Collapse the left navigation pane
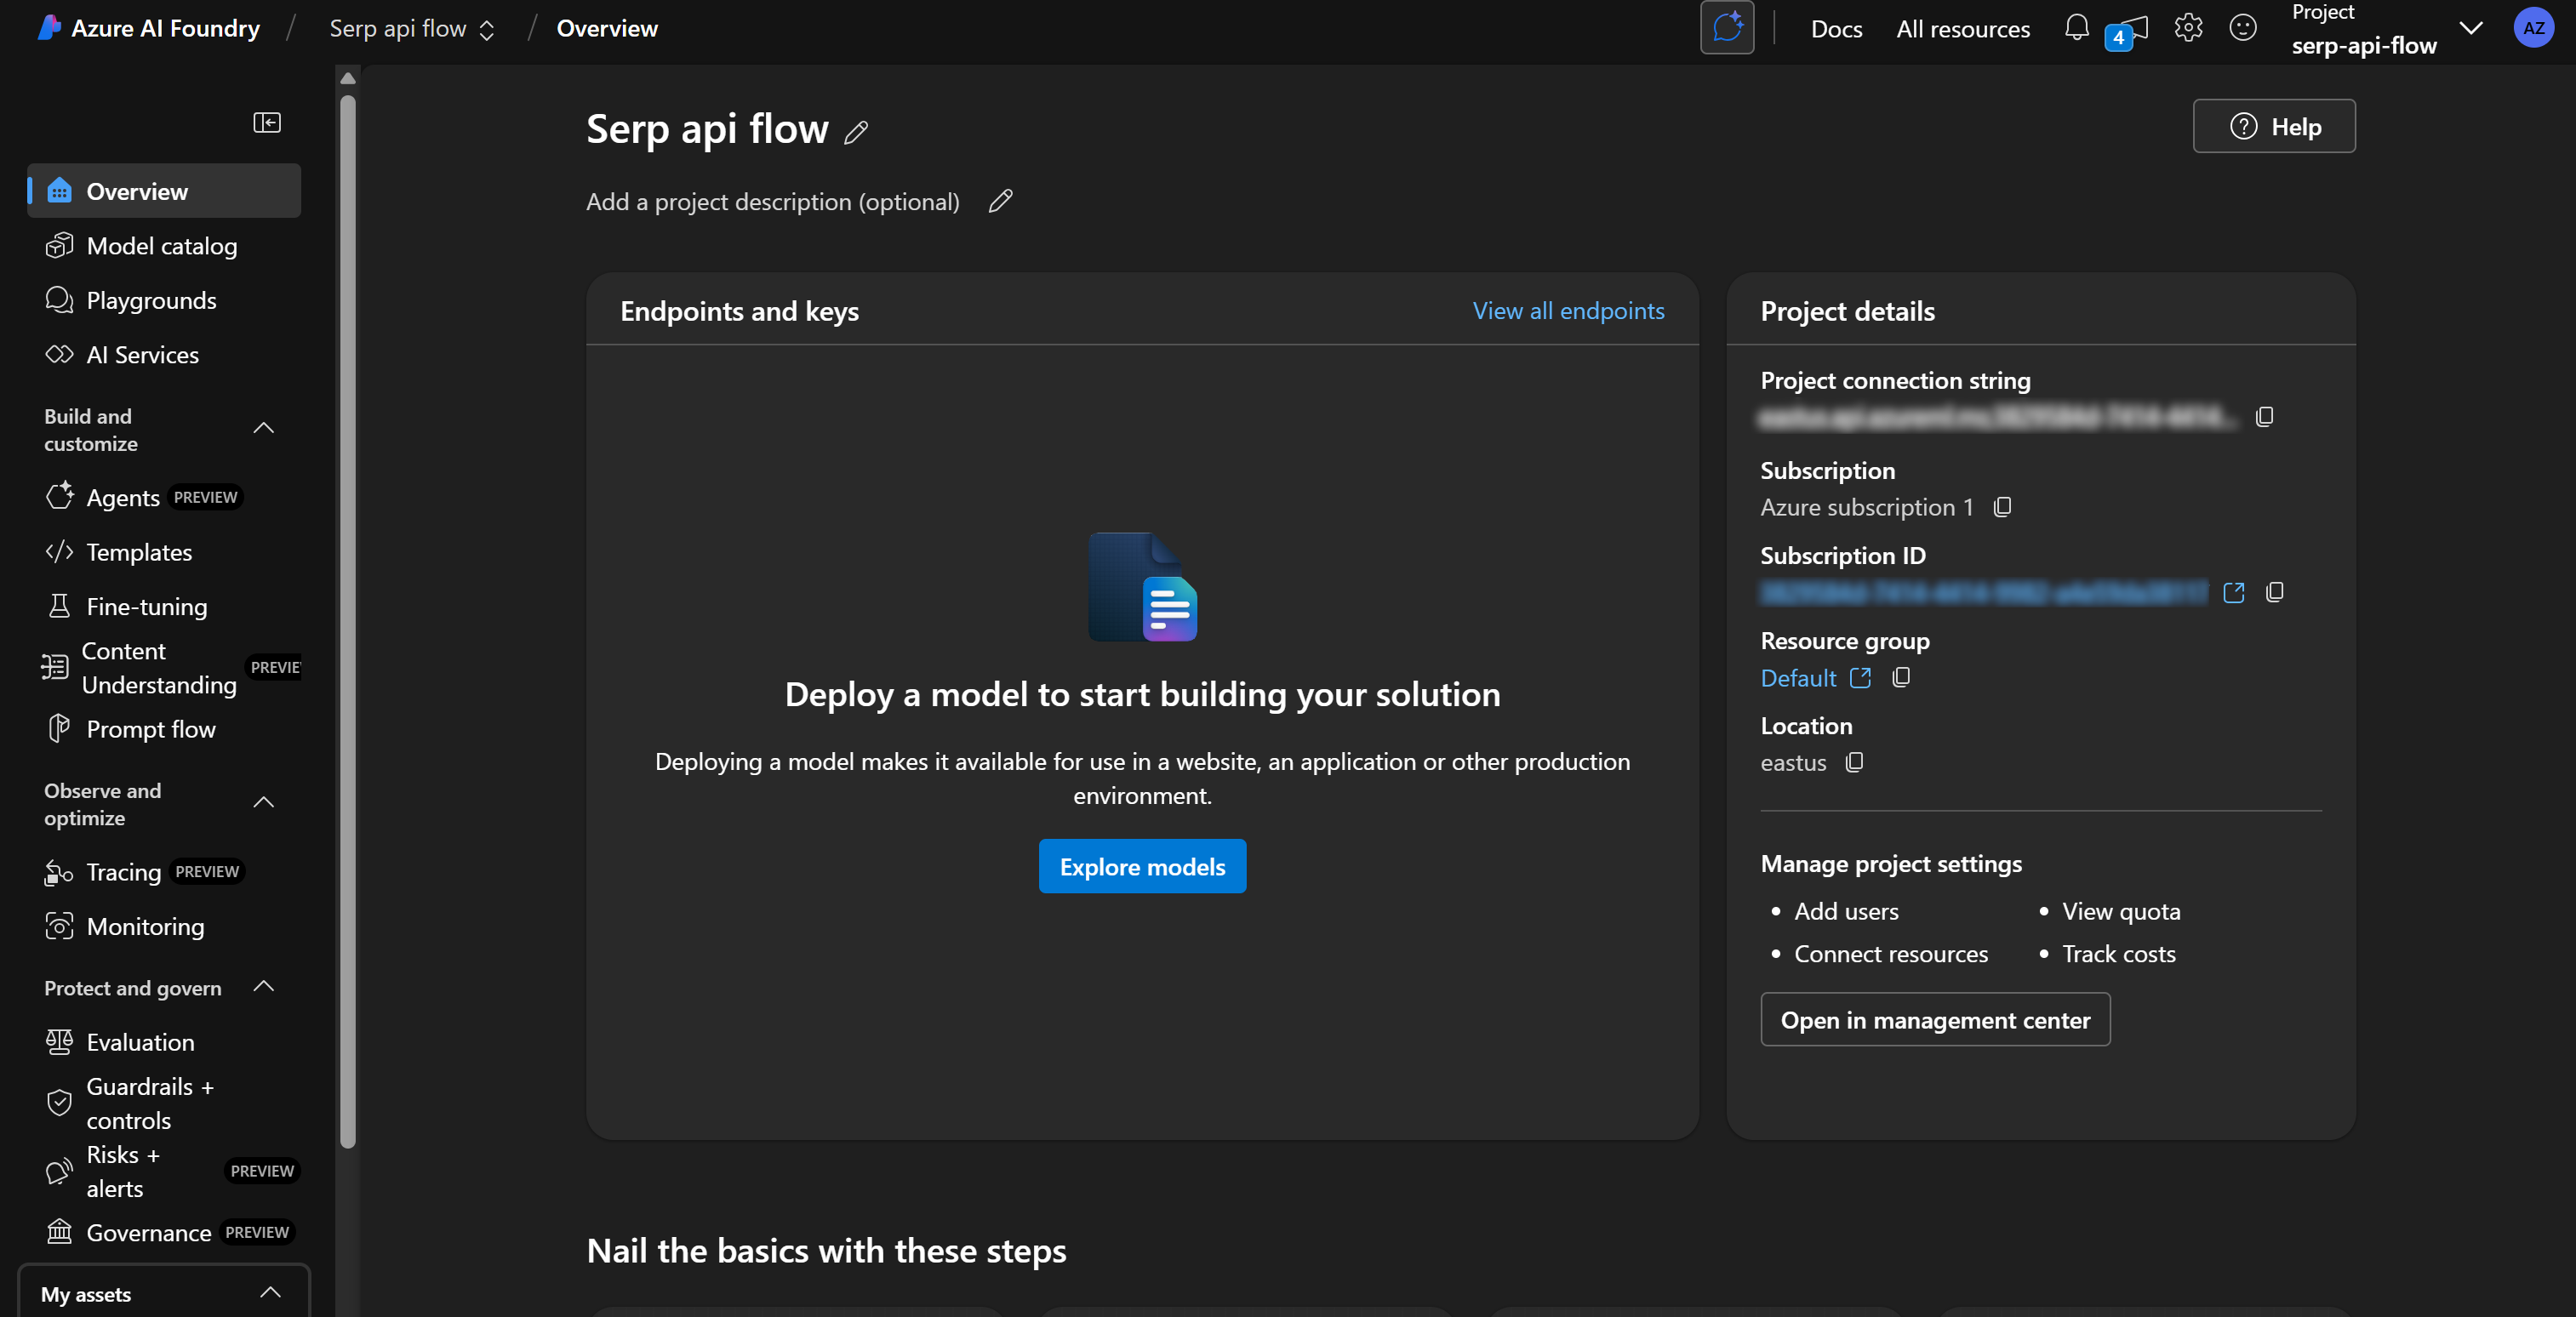The image size is (2576, 1317). (267, 122)
